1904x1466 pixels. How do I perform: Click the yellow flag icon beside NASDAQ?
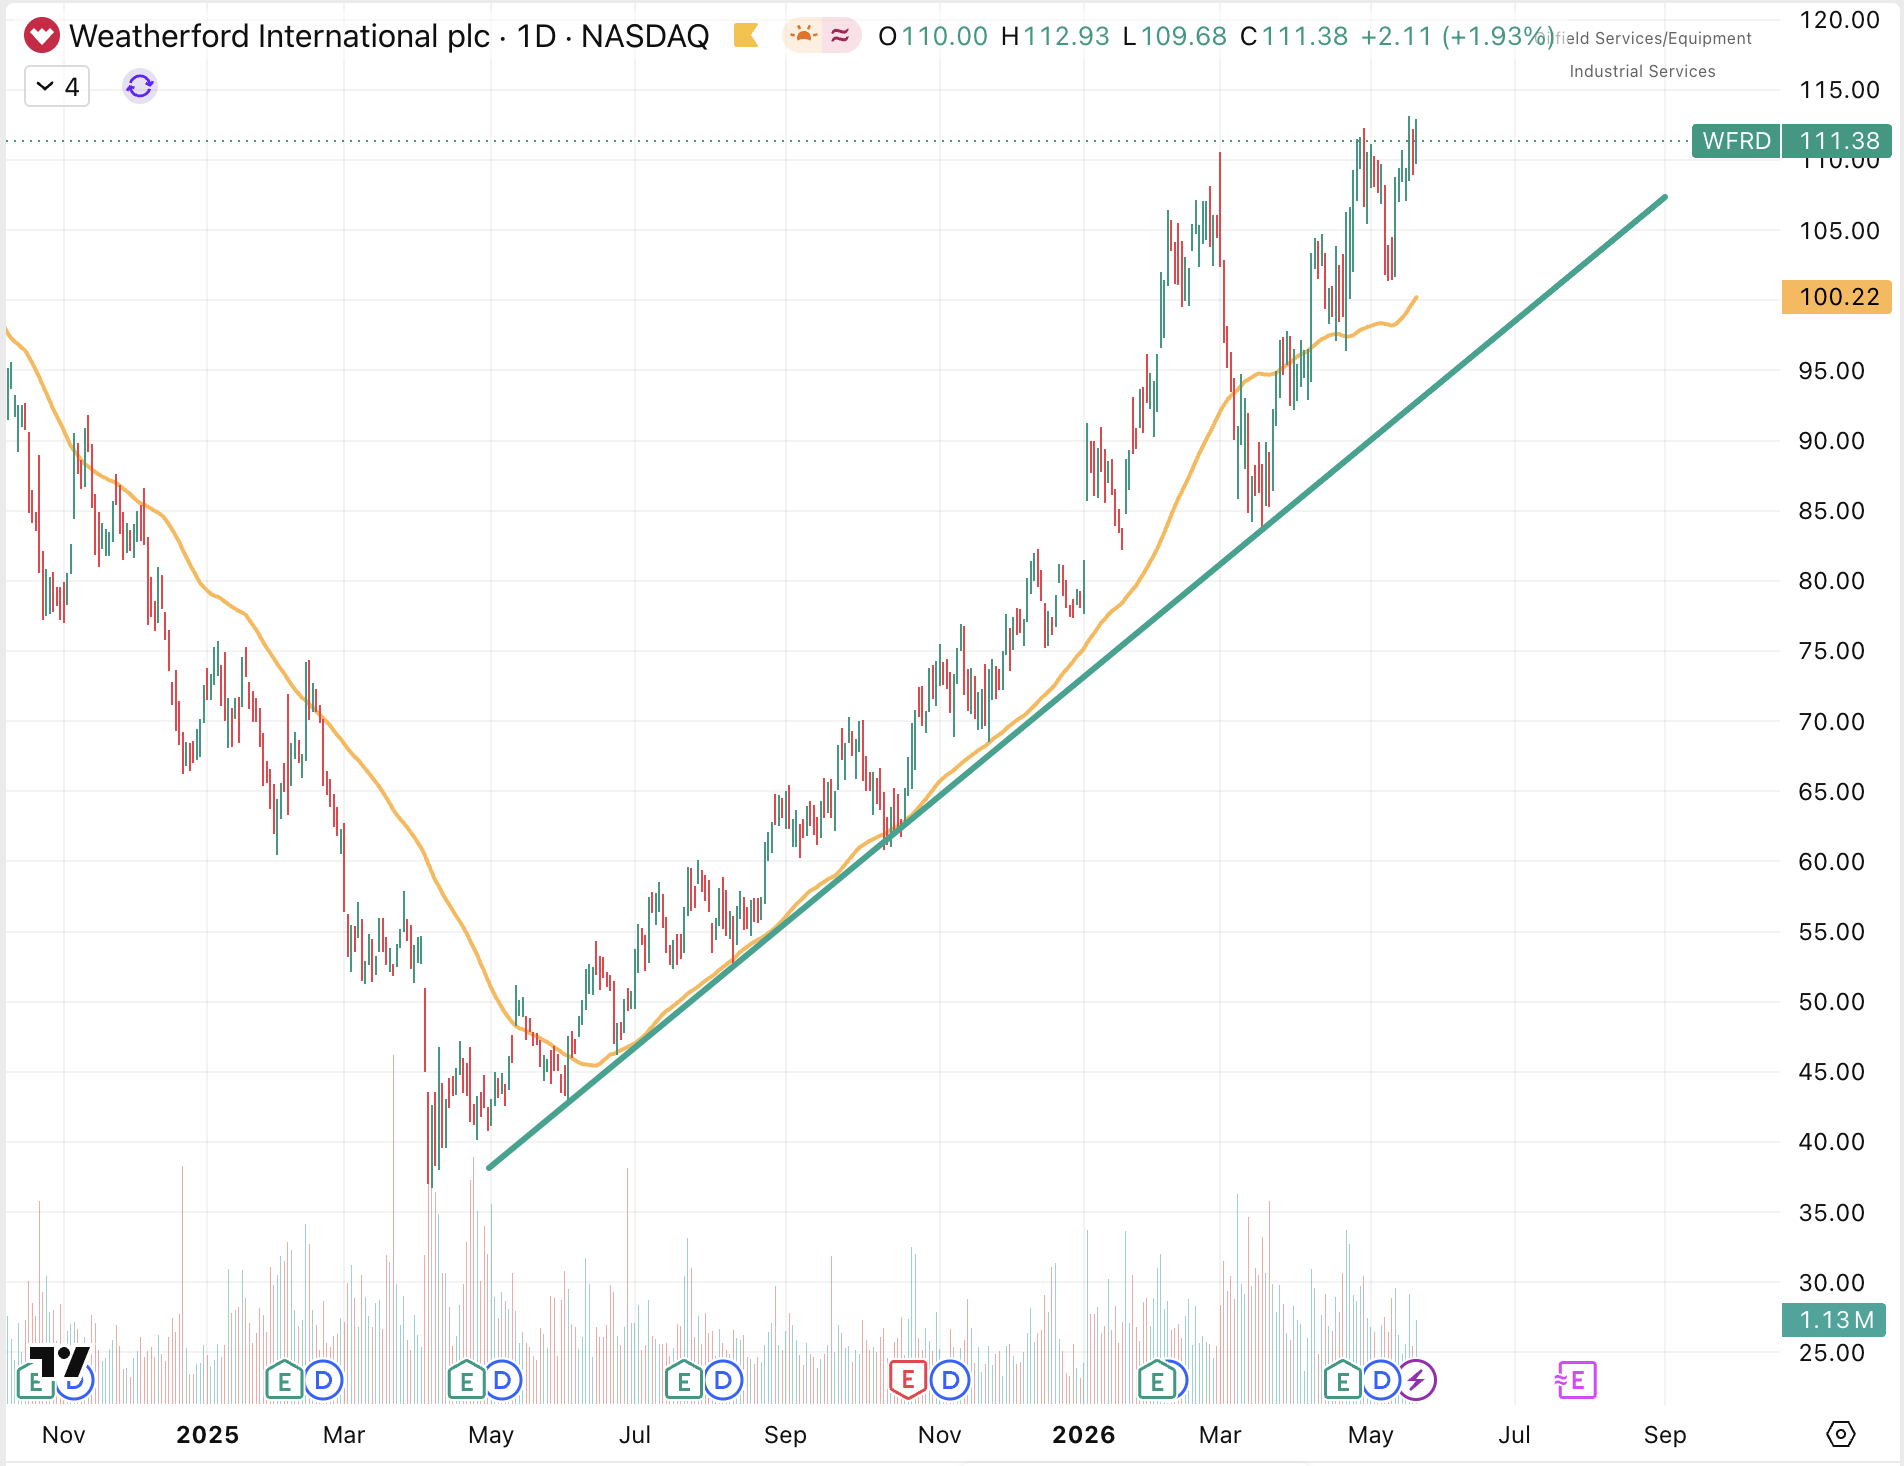click(745, 36)
